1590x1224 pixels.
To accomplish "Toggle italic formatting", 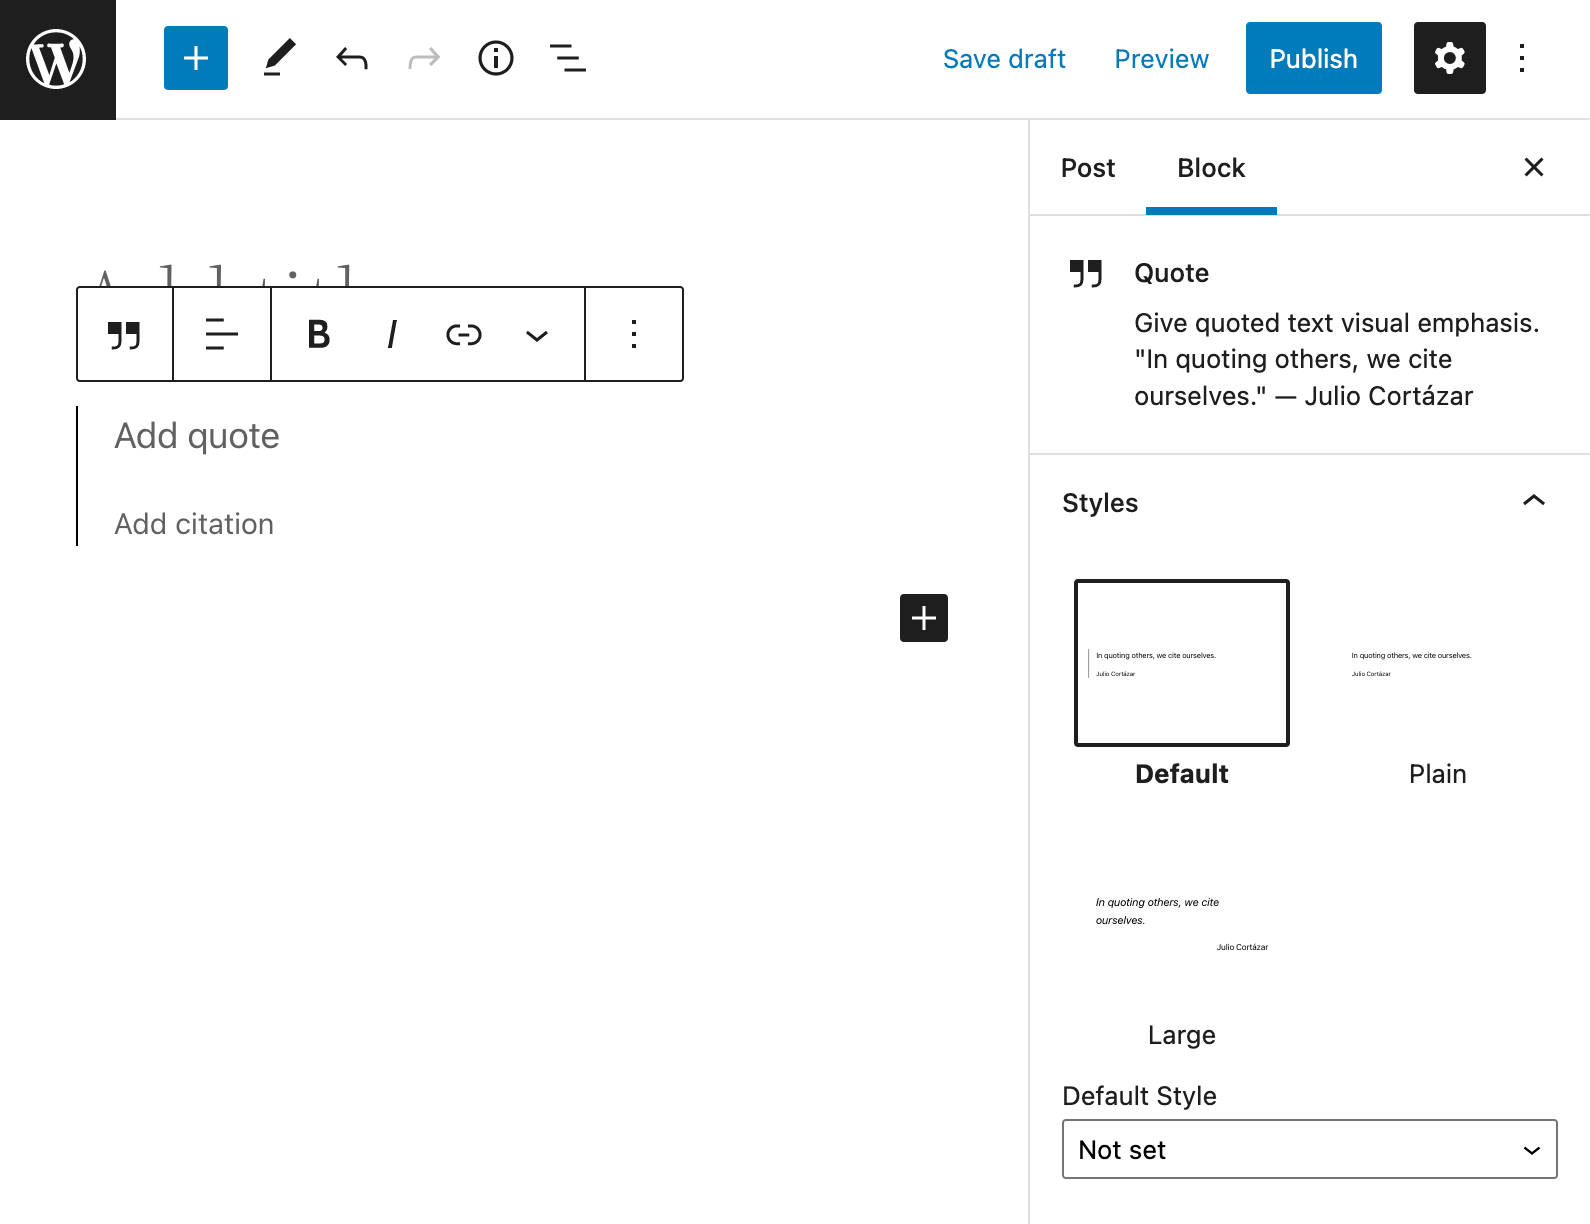I will (x=392, y=335).
